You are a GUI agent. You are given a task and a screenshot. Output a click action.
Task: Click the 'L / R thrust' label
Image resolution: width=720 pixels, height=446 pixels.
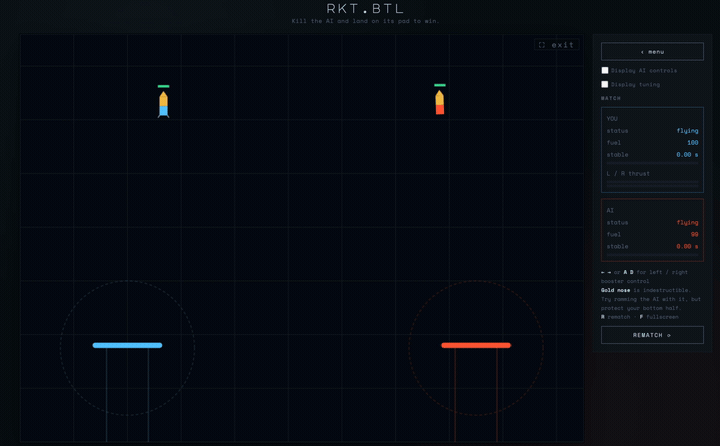pyautogui.click(x=628, y=173)
